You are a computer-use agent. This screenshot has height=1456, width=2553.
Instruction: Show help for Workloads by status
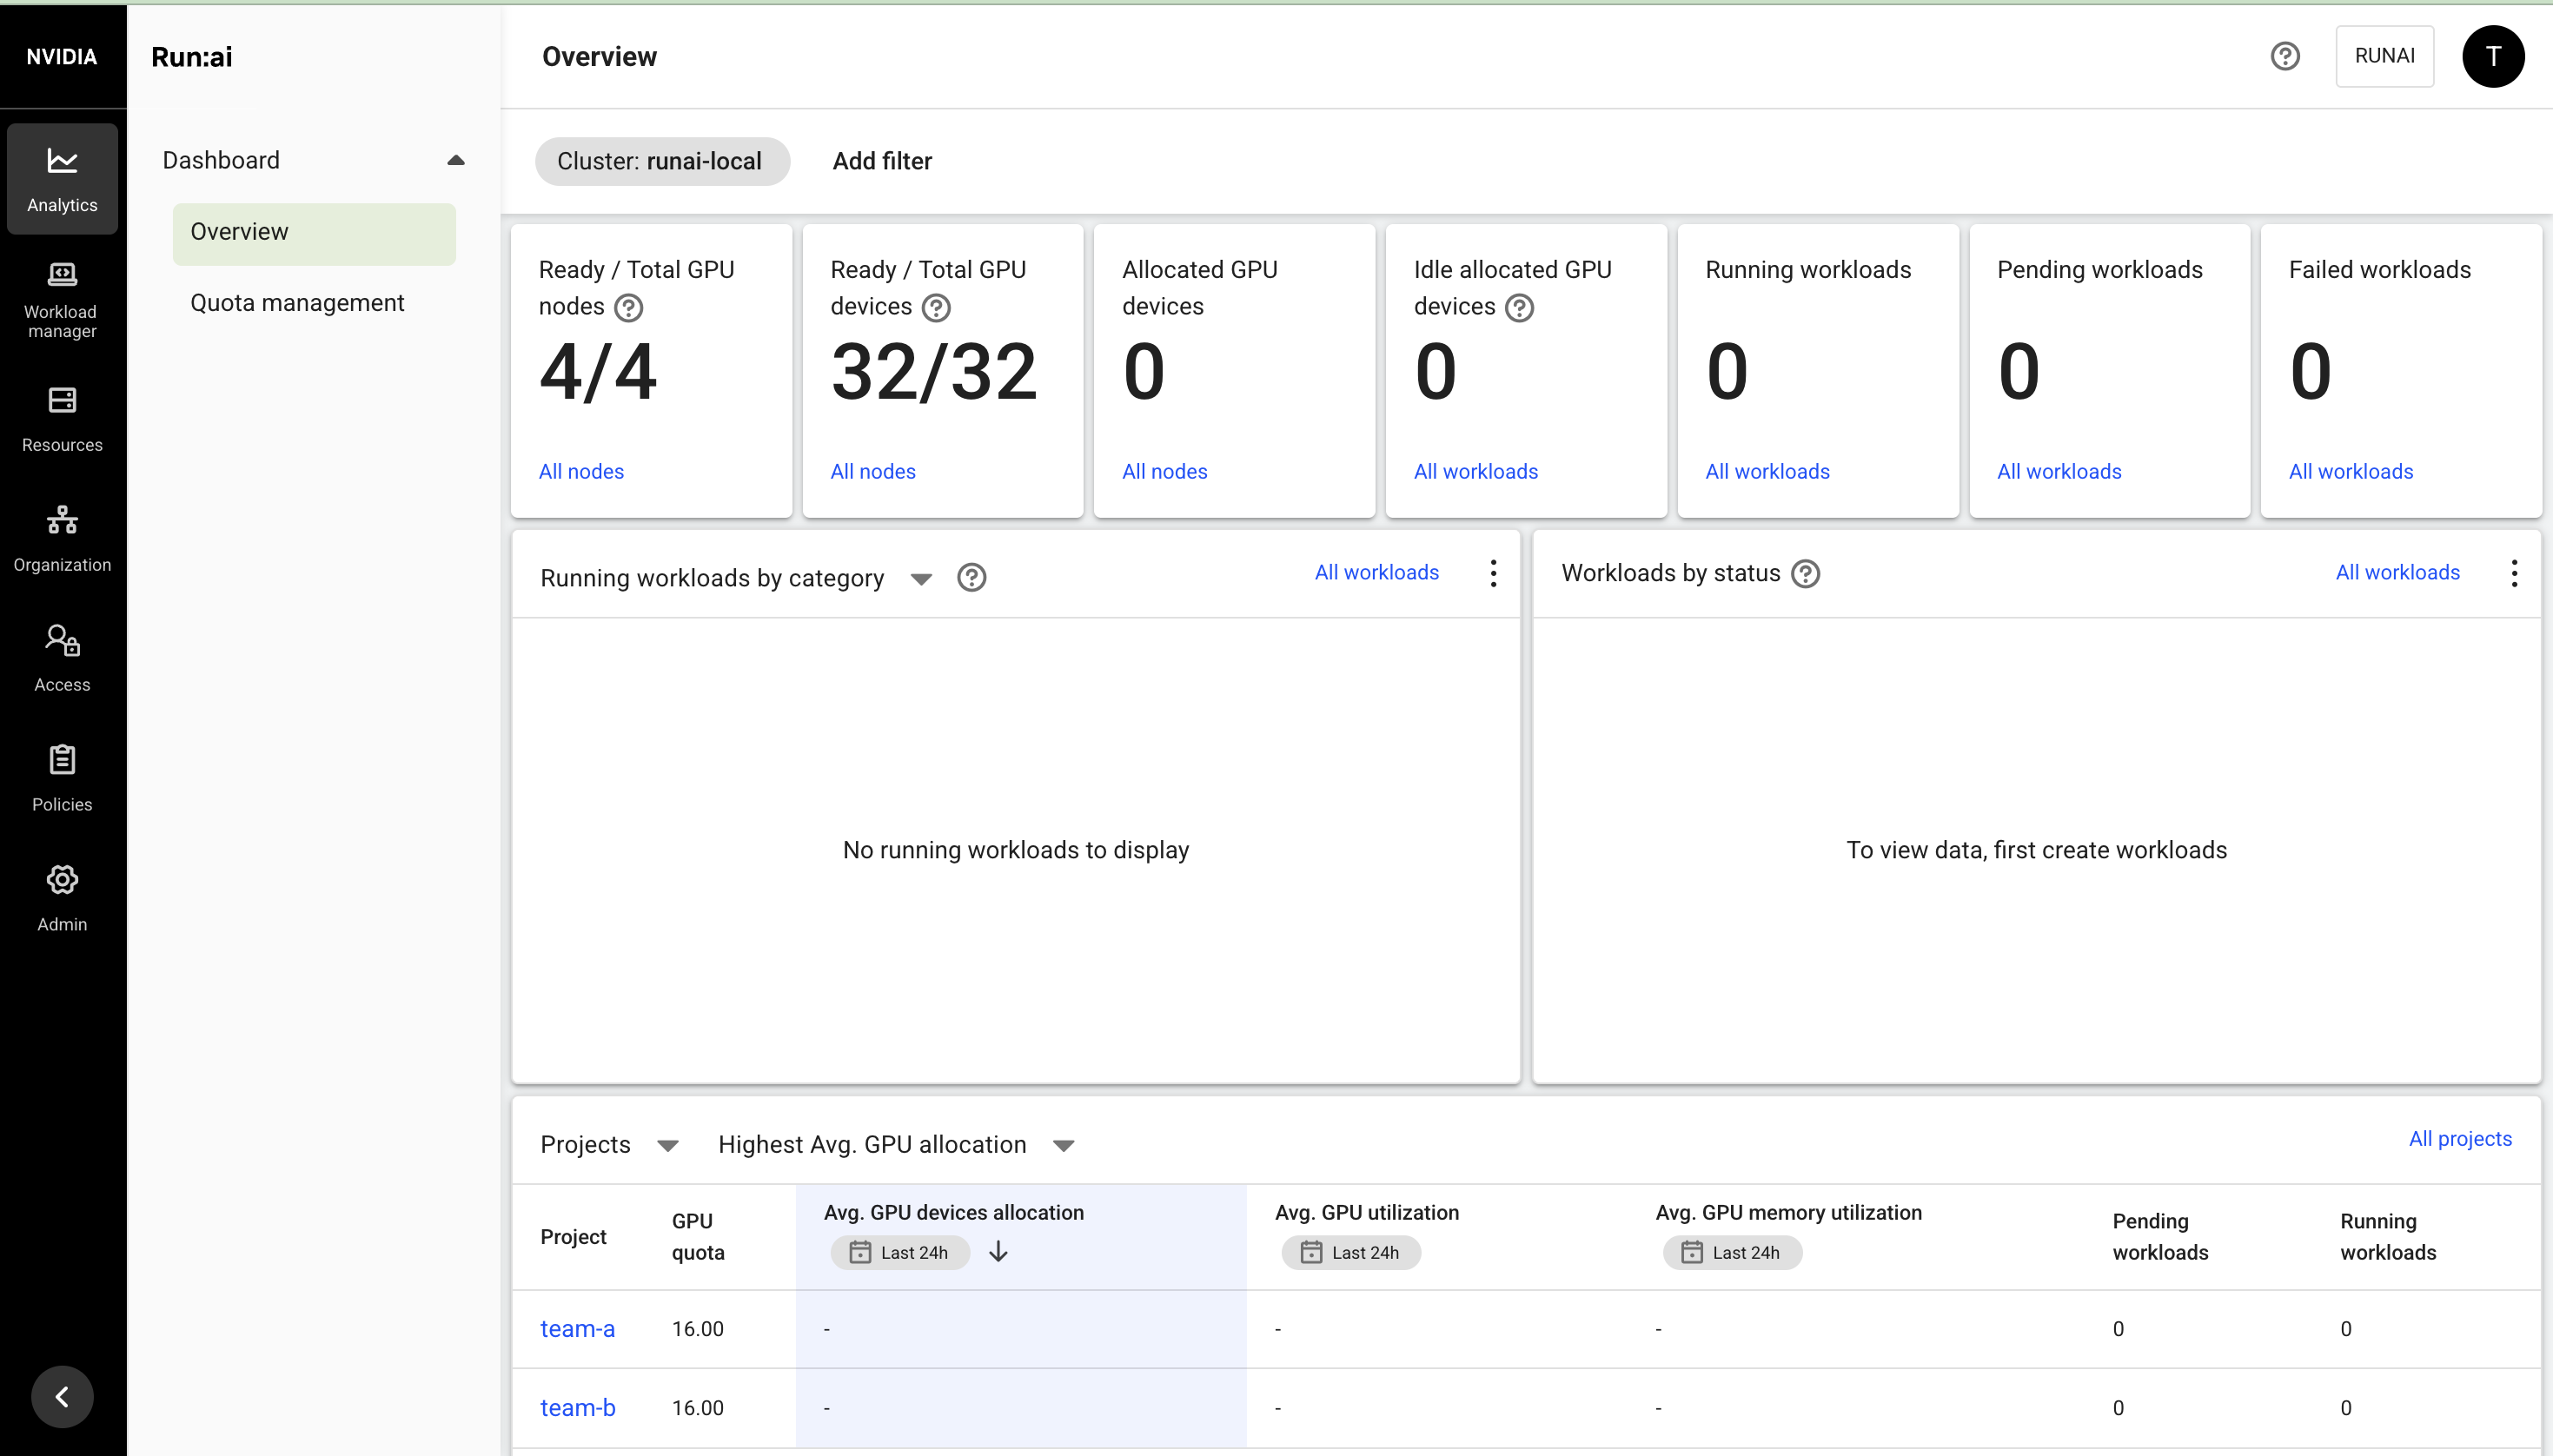(1805, 574)
